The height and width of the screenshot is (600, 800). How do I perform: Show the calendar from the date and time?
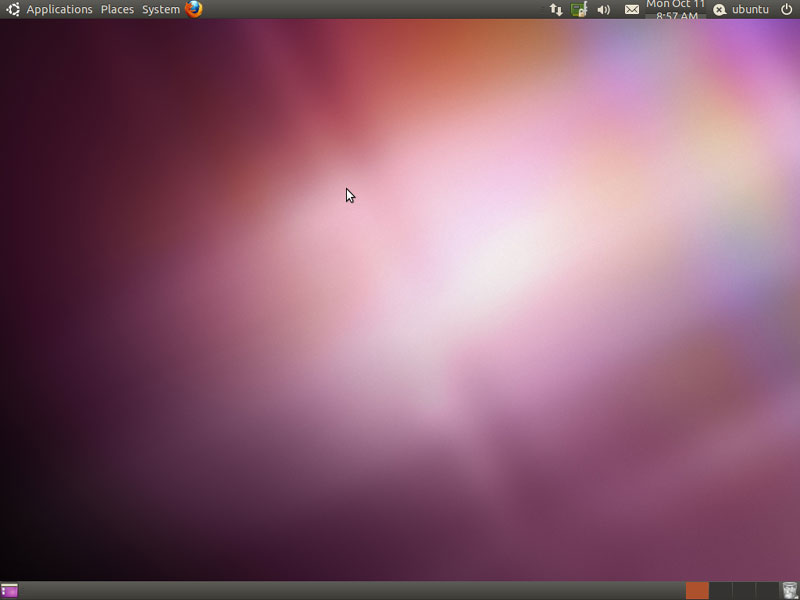tap(676, 9)
